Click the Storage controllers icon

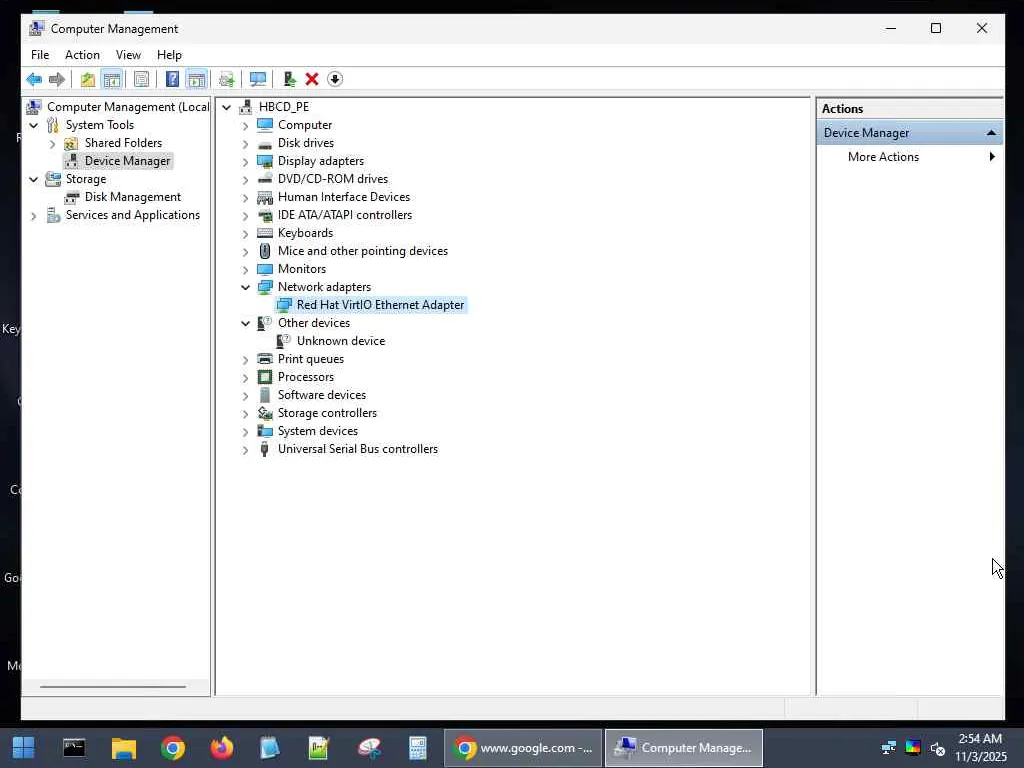[x=264, y=413]
